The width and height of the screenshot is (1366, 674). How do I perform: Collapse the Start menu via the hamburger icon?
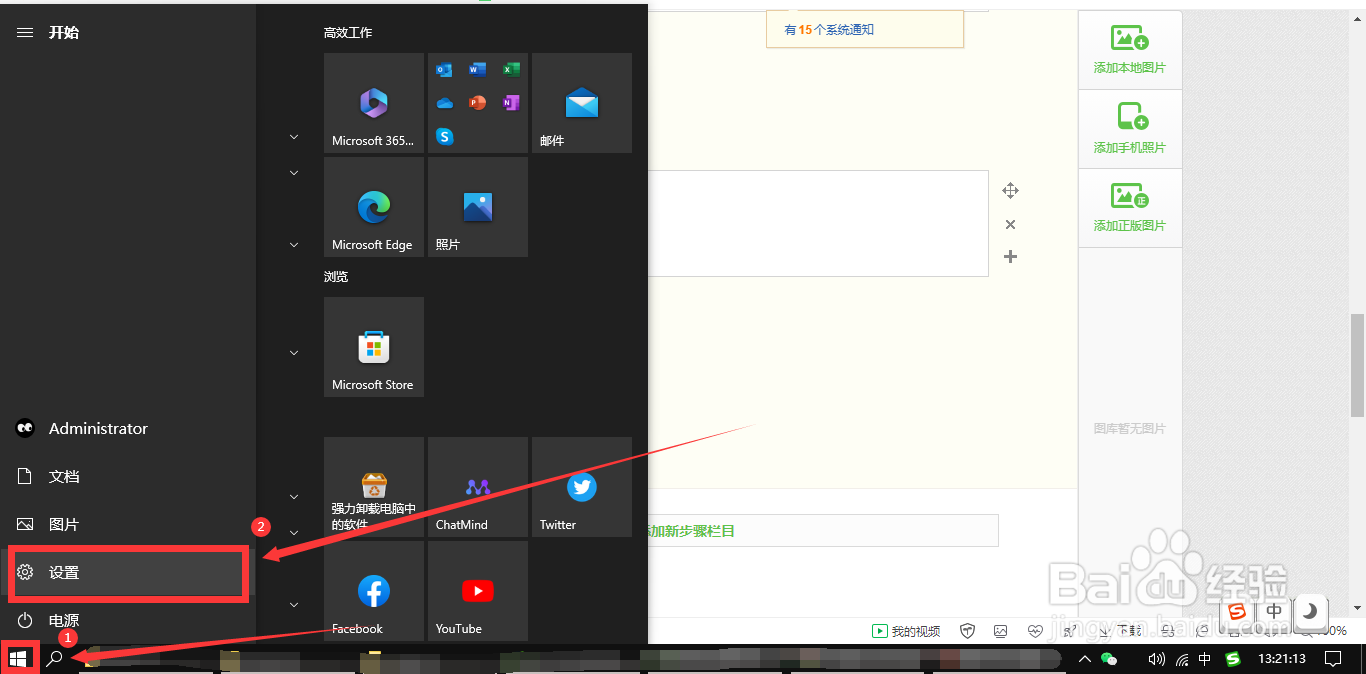(25, 32)
